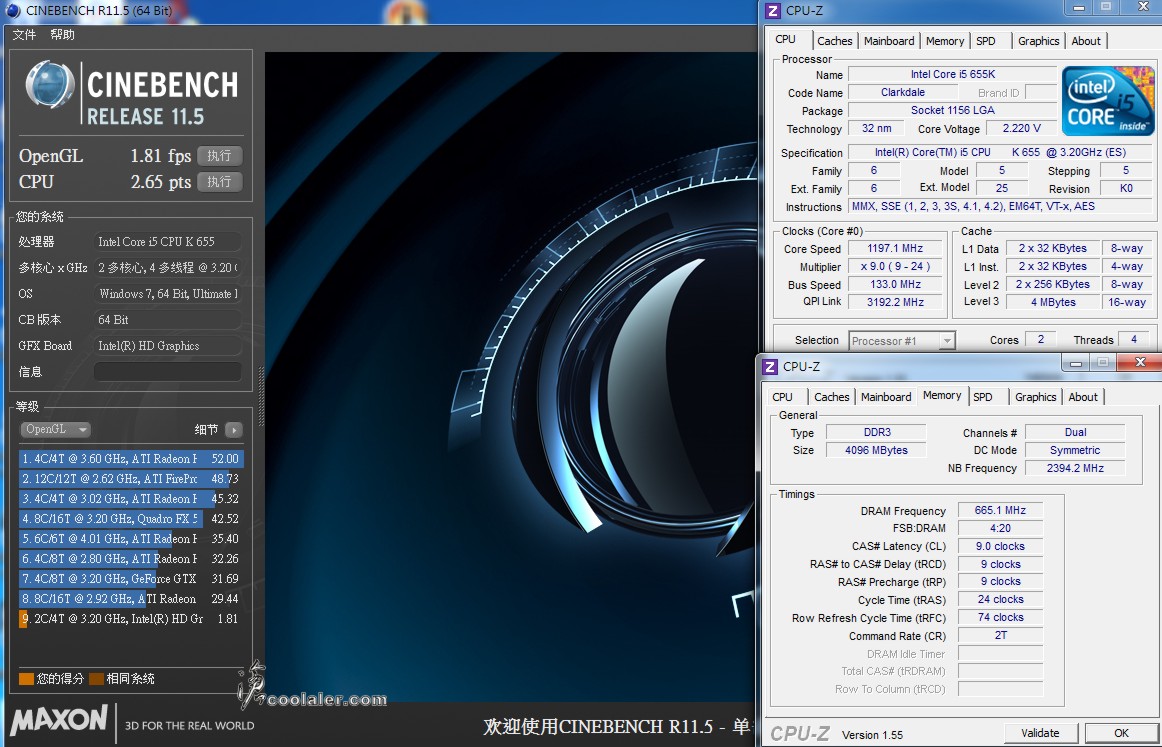Click the panel splitter handle beside rankings
Screen dimensions: 1162x747
(x=260, y=396)
